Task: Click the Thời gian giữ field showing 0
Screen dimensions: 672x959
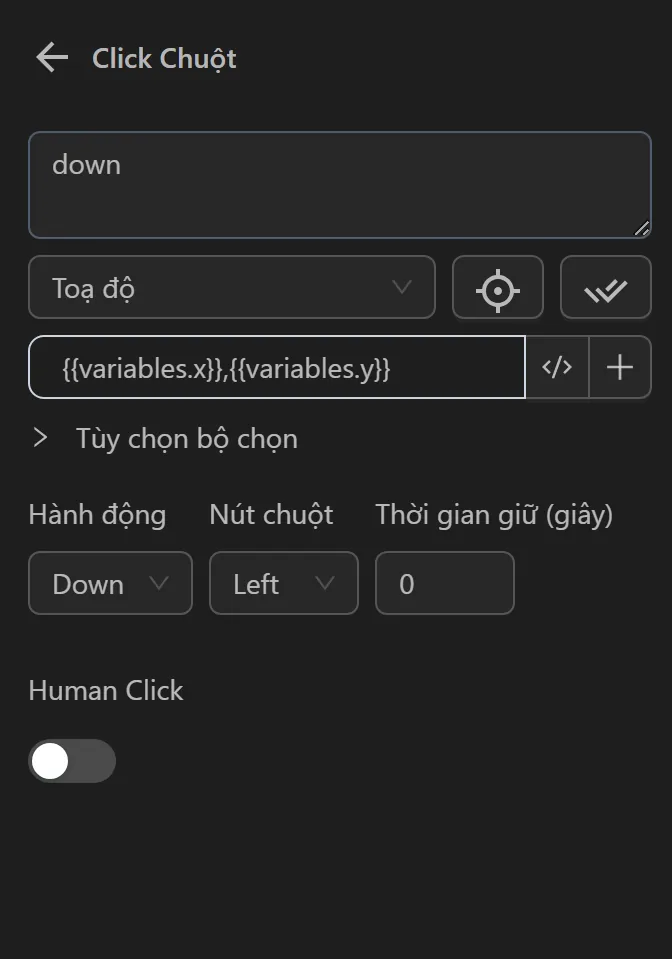Action: 444,583
